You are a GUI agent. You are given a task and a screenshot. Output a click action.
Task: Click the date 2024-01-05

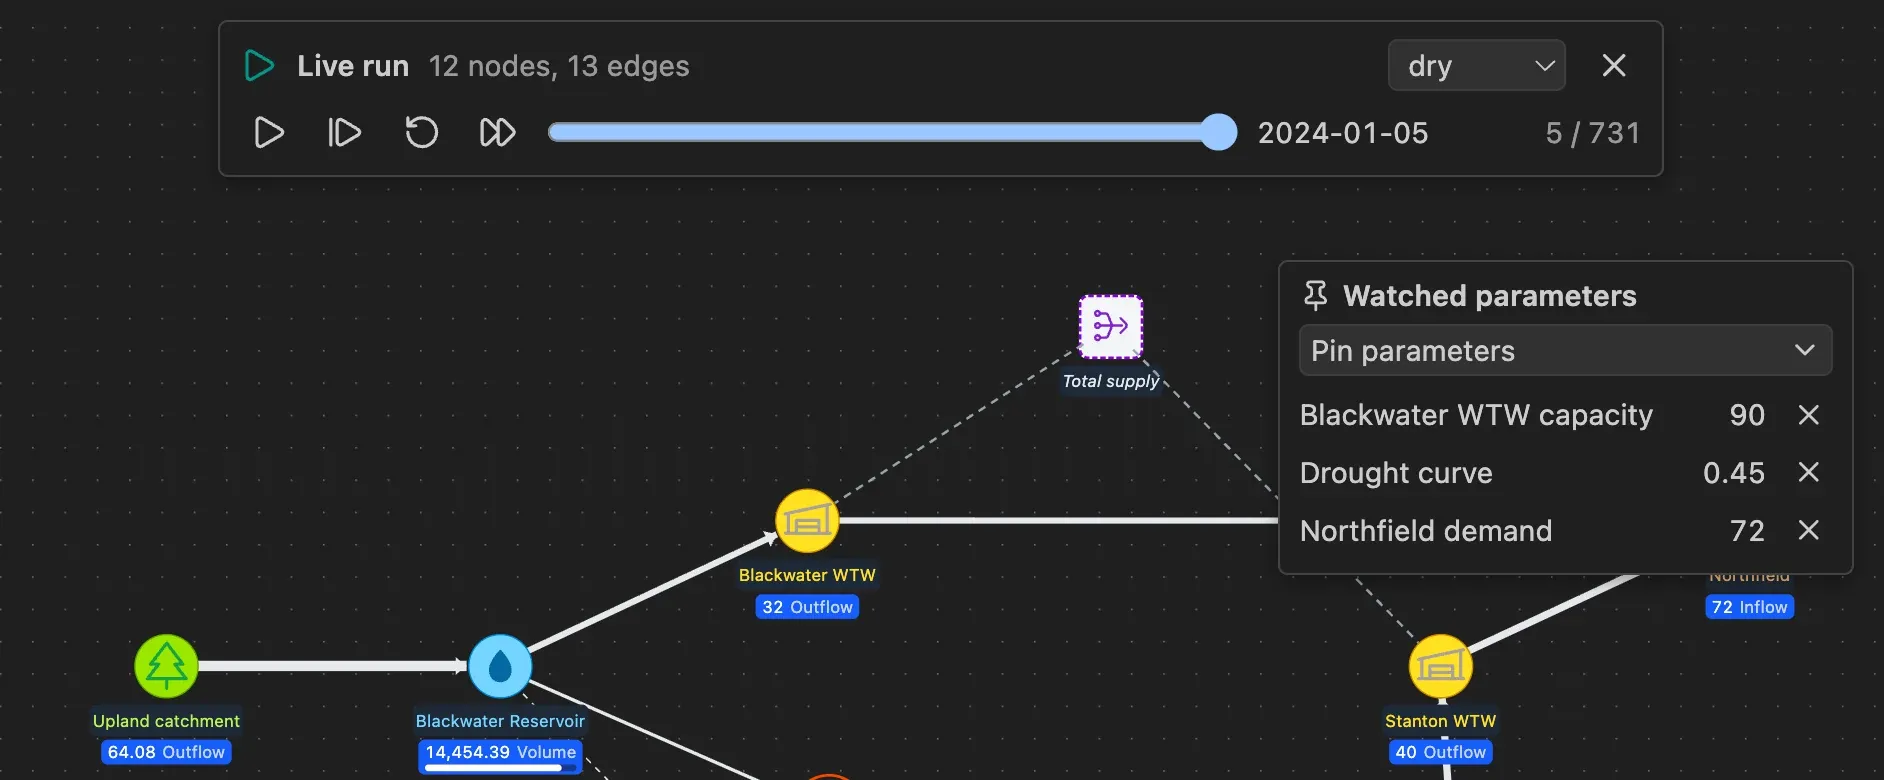[1343, 133]
